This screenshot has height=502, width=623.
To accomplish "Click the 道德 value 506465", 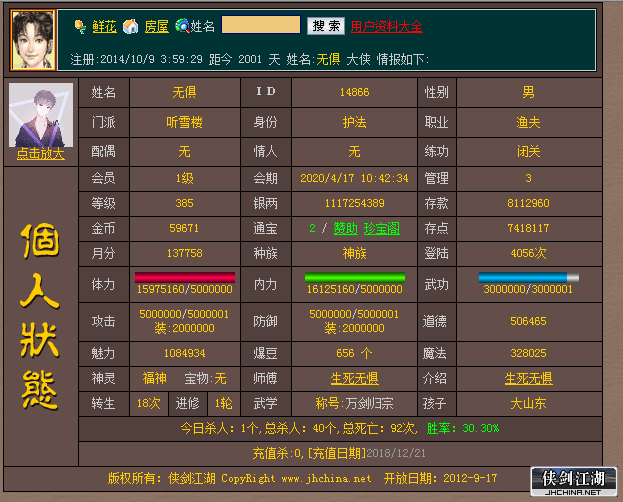I will 528,321.
